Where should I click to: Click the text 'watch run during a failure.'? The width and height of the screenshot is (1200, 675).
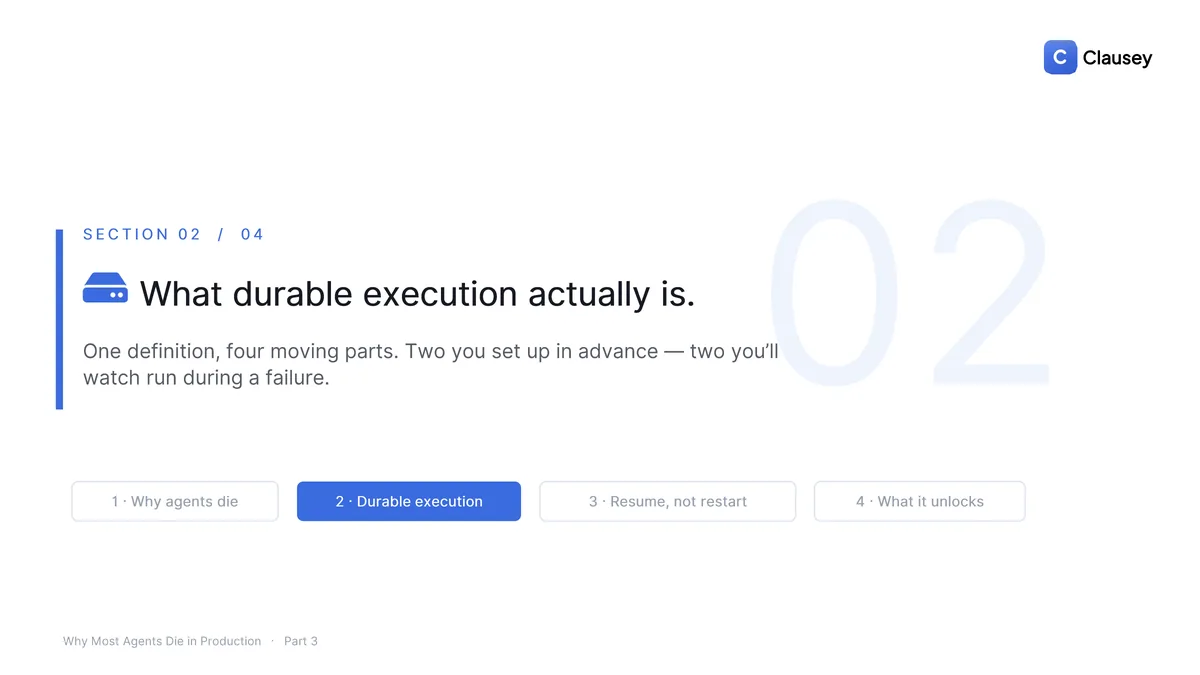pyautogui.click(x=206, y=378)
